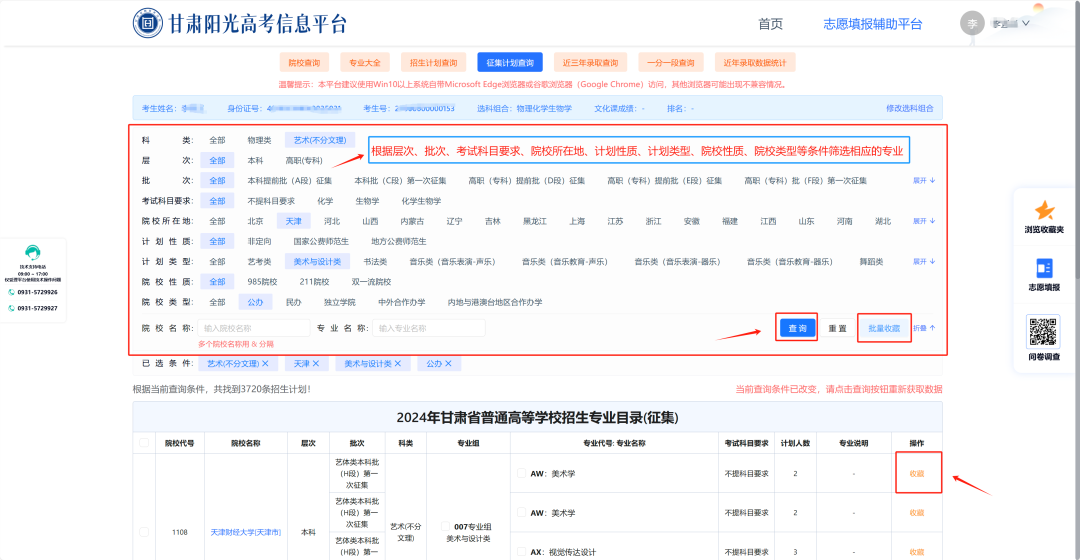Open the 近三年录取查询 tab
The image size is (1080, 560).
pyautogui.click(x=590, y=63)
